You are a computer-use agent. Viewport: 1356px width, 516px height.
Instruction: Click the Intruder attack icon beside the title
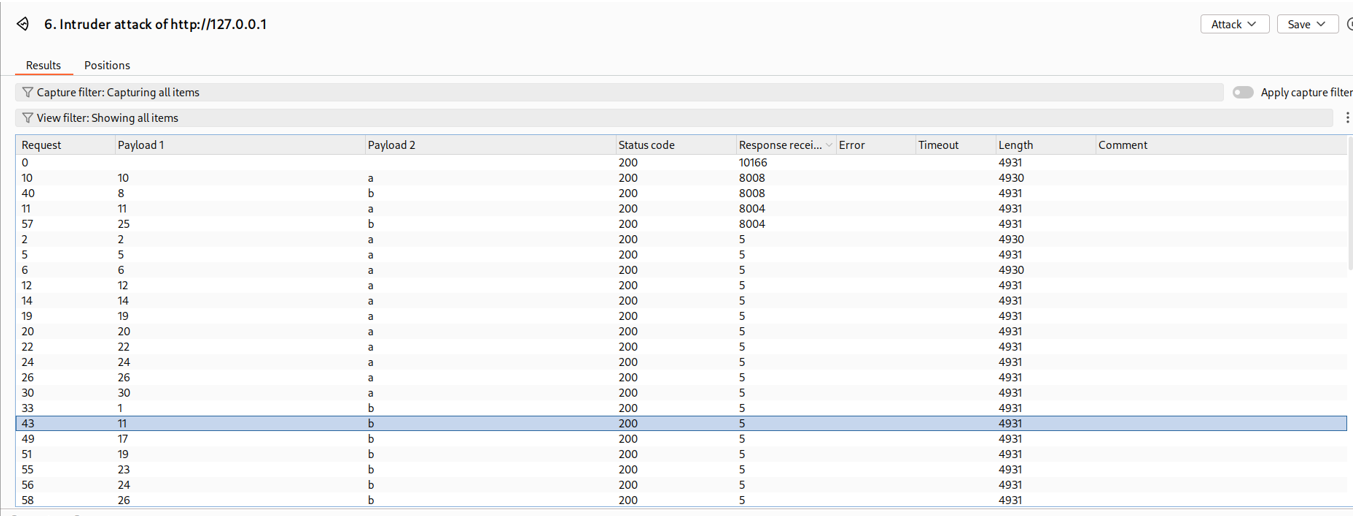pos(22,24)
